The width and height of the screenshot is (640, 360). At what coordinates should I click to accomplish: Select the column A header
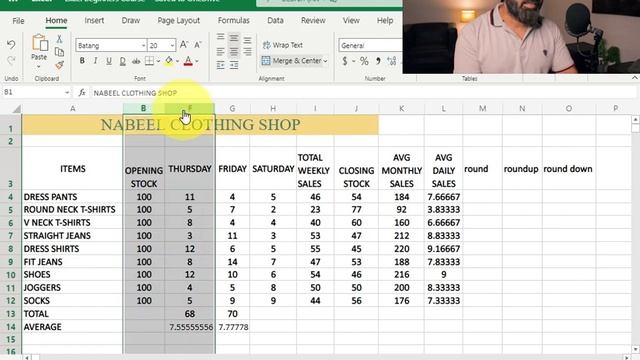[x=72, y=109]
